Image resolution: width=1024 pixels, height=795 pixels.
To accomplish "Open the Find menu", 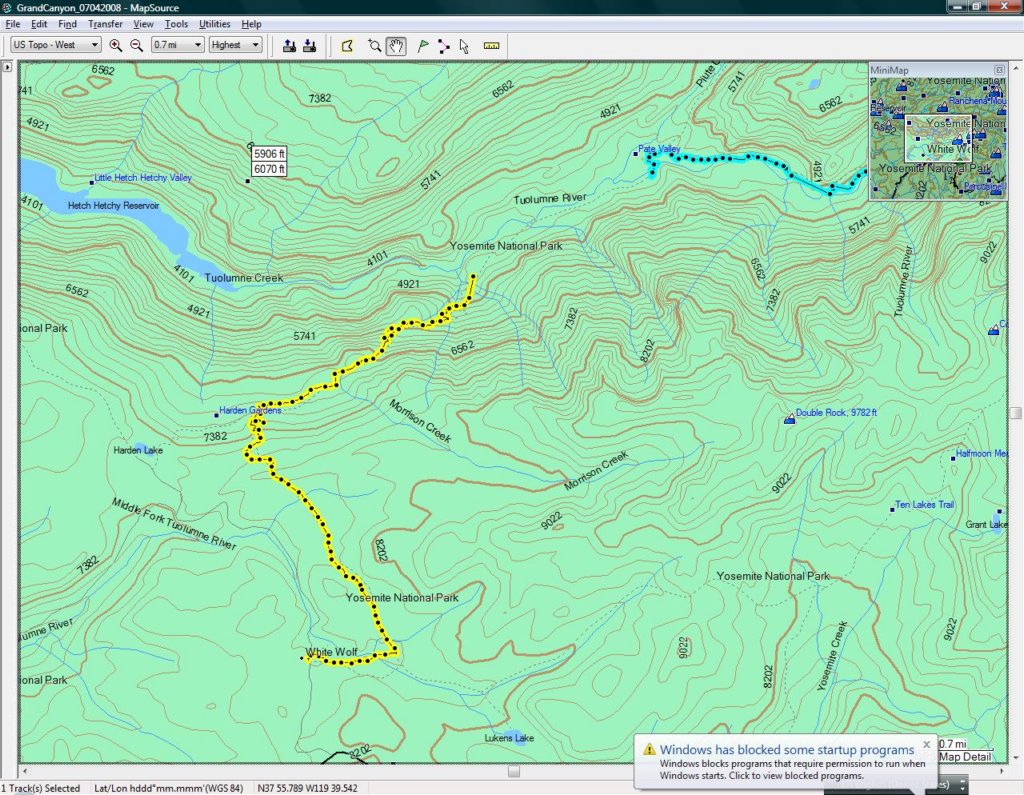I will pos(67,24).
